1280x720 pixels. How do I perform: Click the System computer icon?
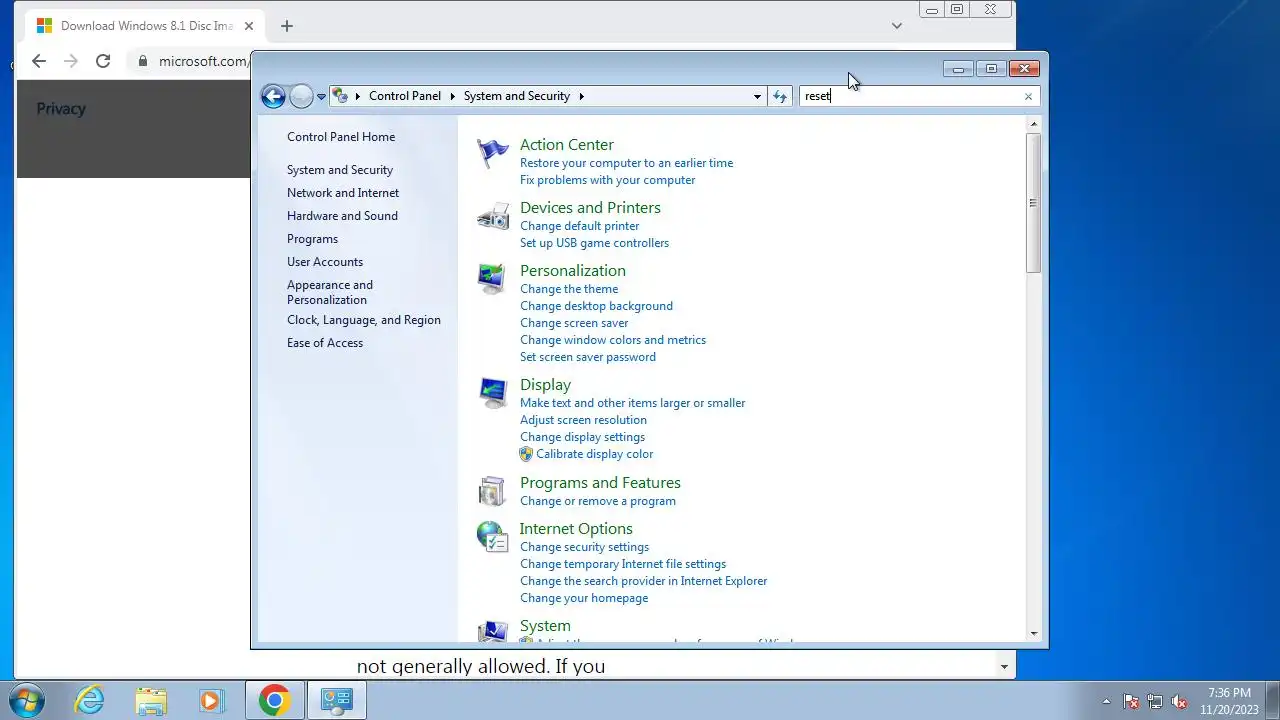[492, 631]
